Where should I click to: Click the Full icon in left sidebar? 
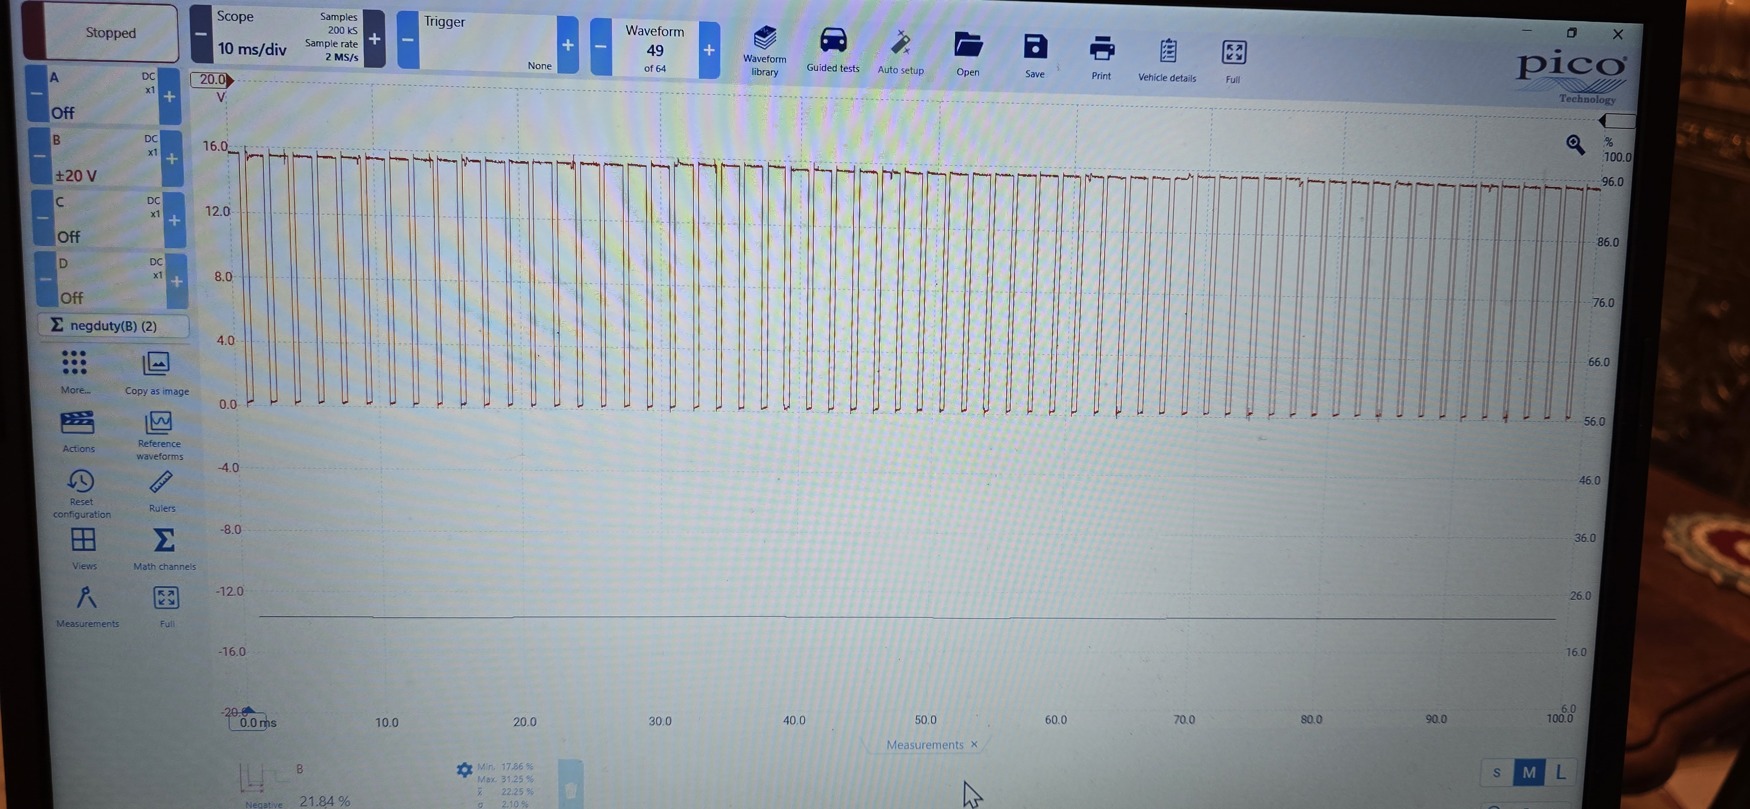coord(166,607)
